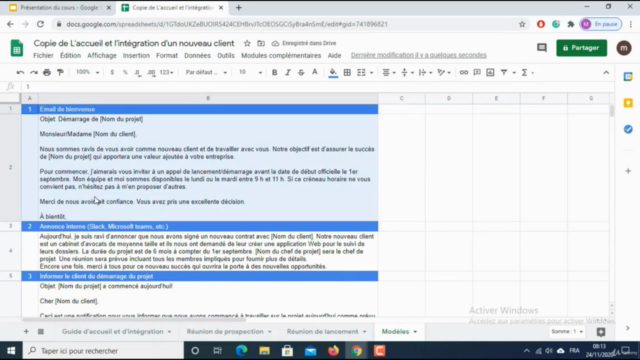Undo the last action
The width and height of the screenshot is (640, 360).
20,73
